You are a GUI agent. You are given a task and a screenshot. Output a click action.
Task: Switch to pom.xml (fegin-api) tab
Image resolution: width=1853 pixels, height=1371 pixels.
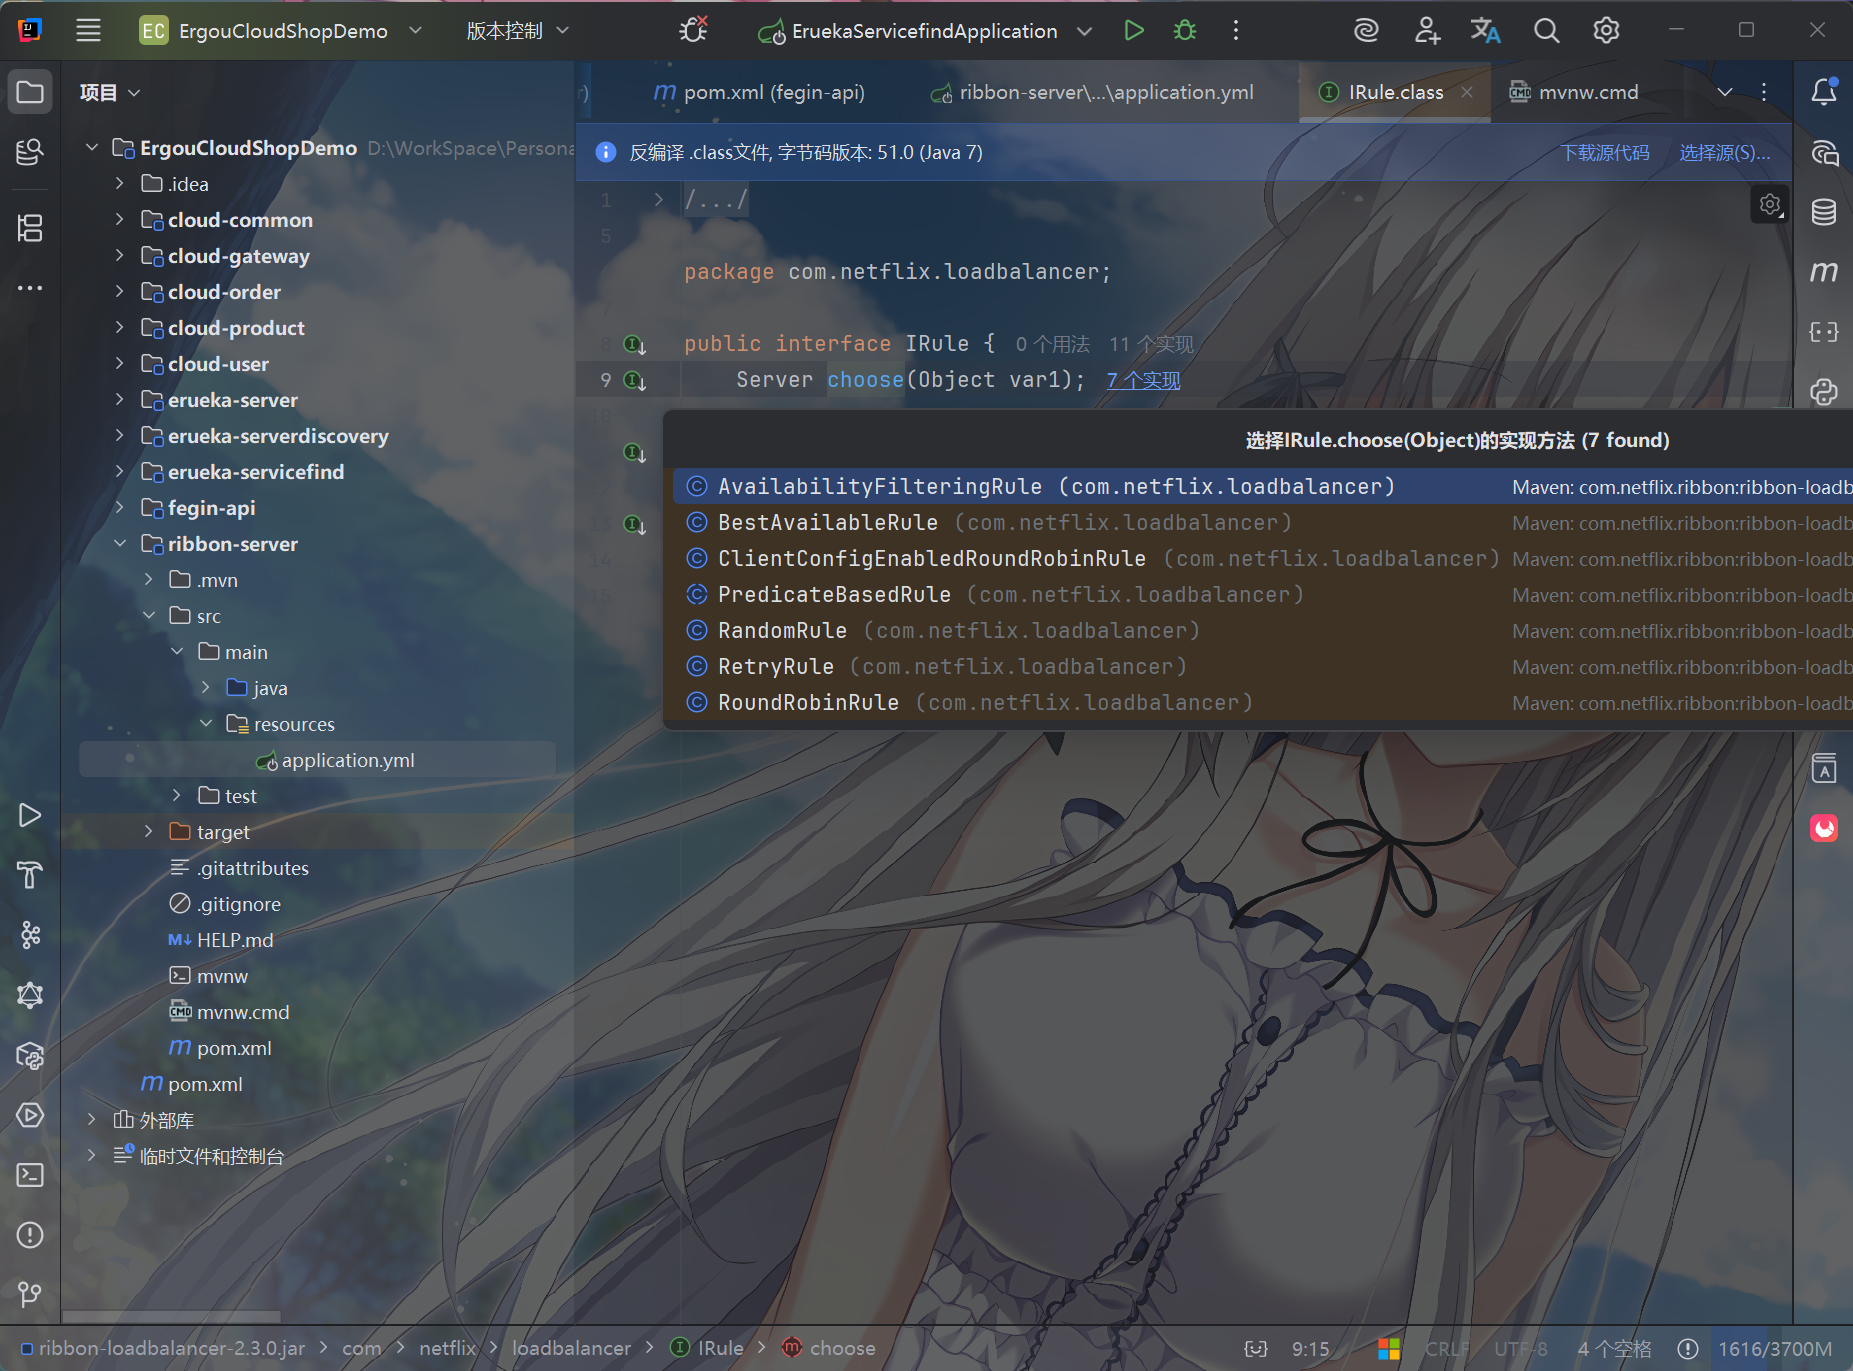pos(759,92)
